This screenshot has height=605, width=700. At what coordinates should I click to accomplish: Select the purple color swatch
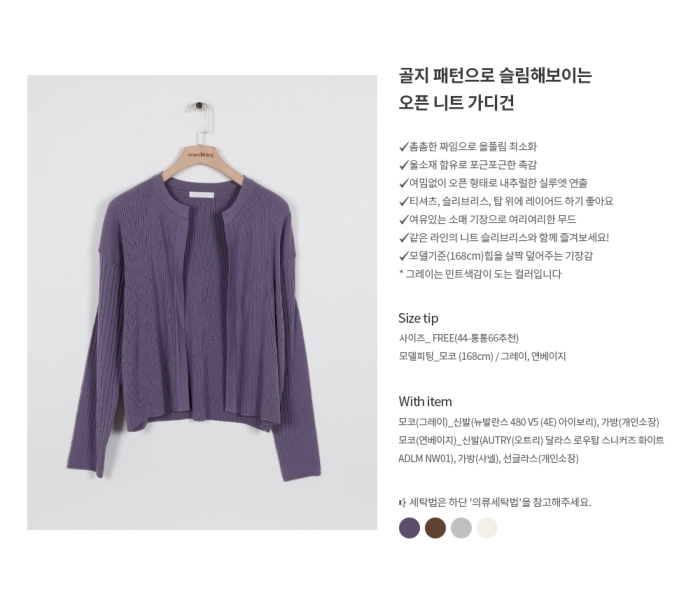(x=409, y=528)
